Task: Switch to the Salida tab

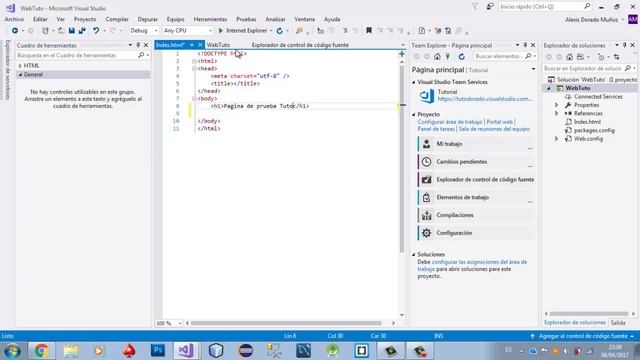Action: tap(618, 322)
